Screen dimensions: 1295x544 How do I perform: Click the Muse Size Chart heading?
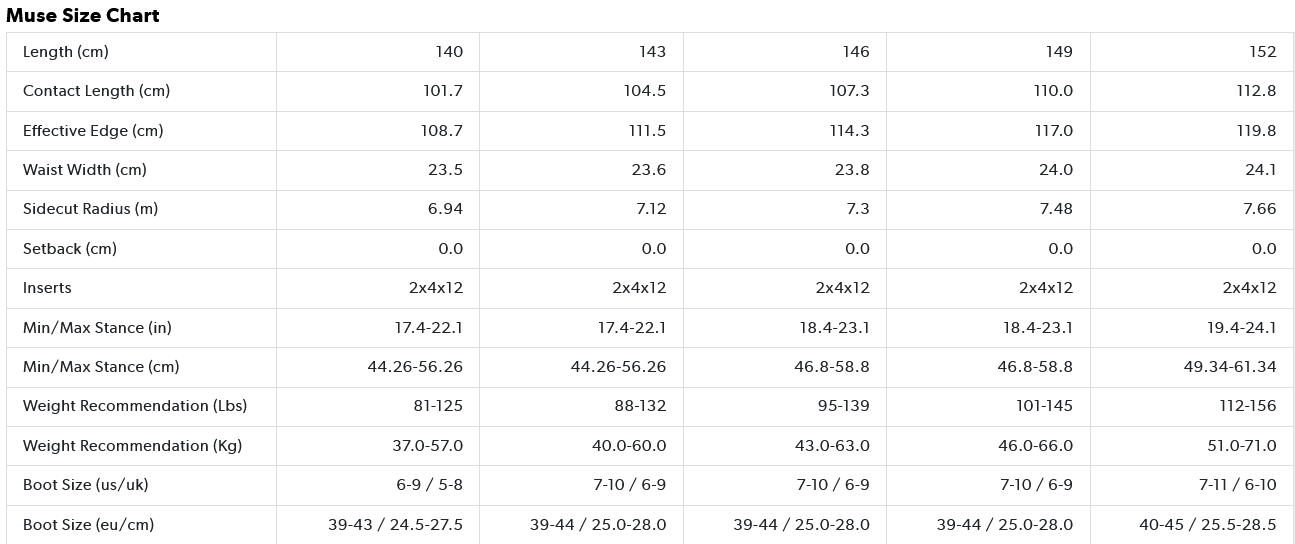pos(83,15)
